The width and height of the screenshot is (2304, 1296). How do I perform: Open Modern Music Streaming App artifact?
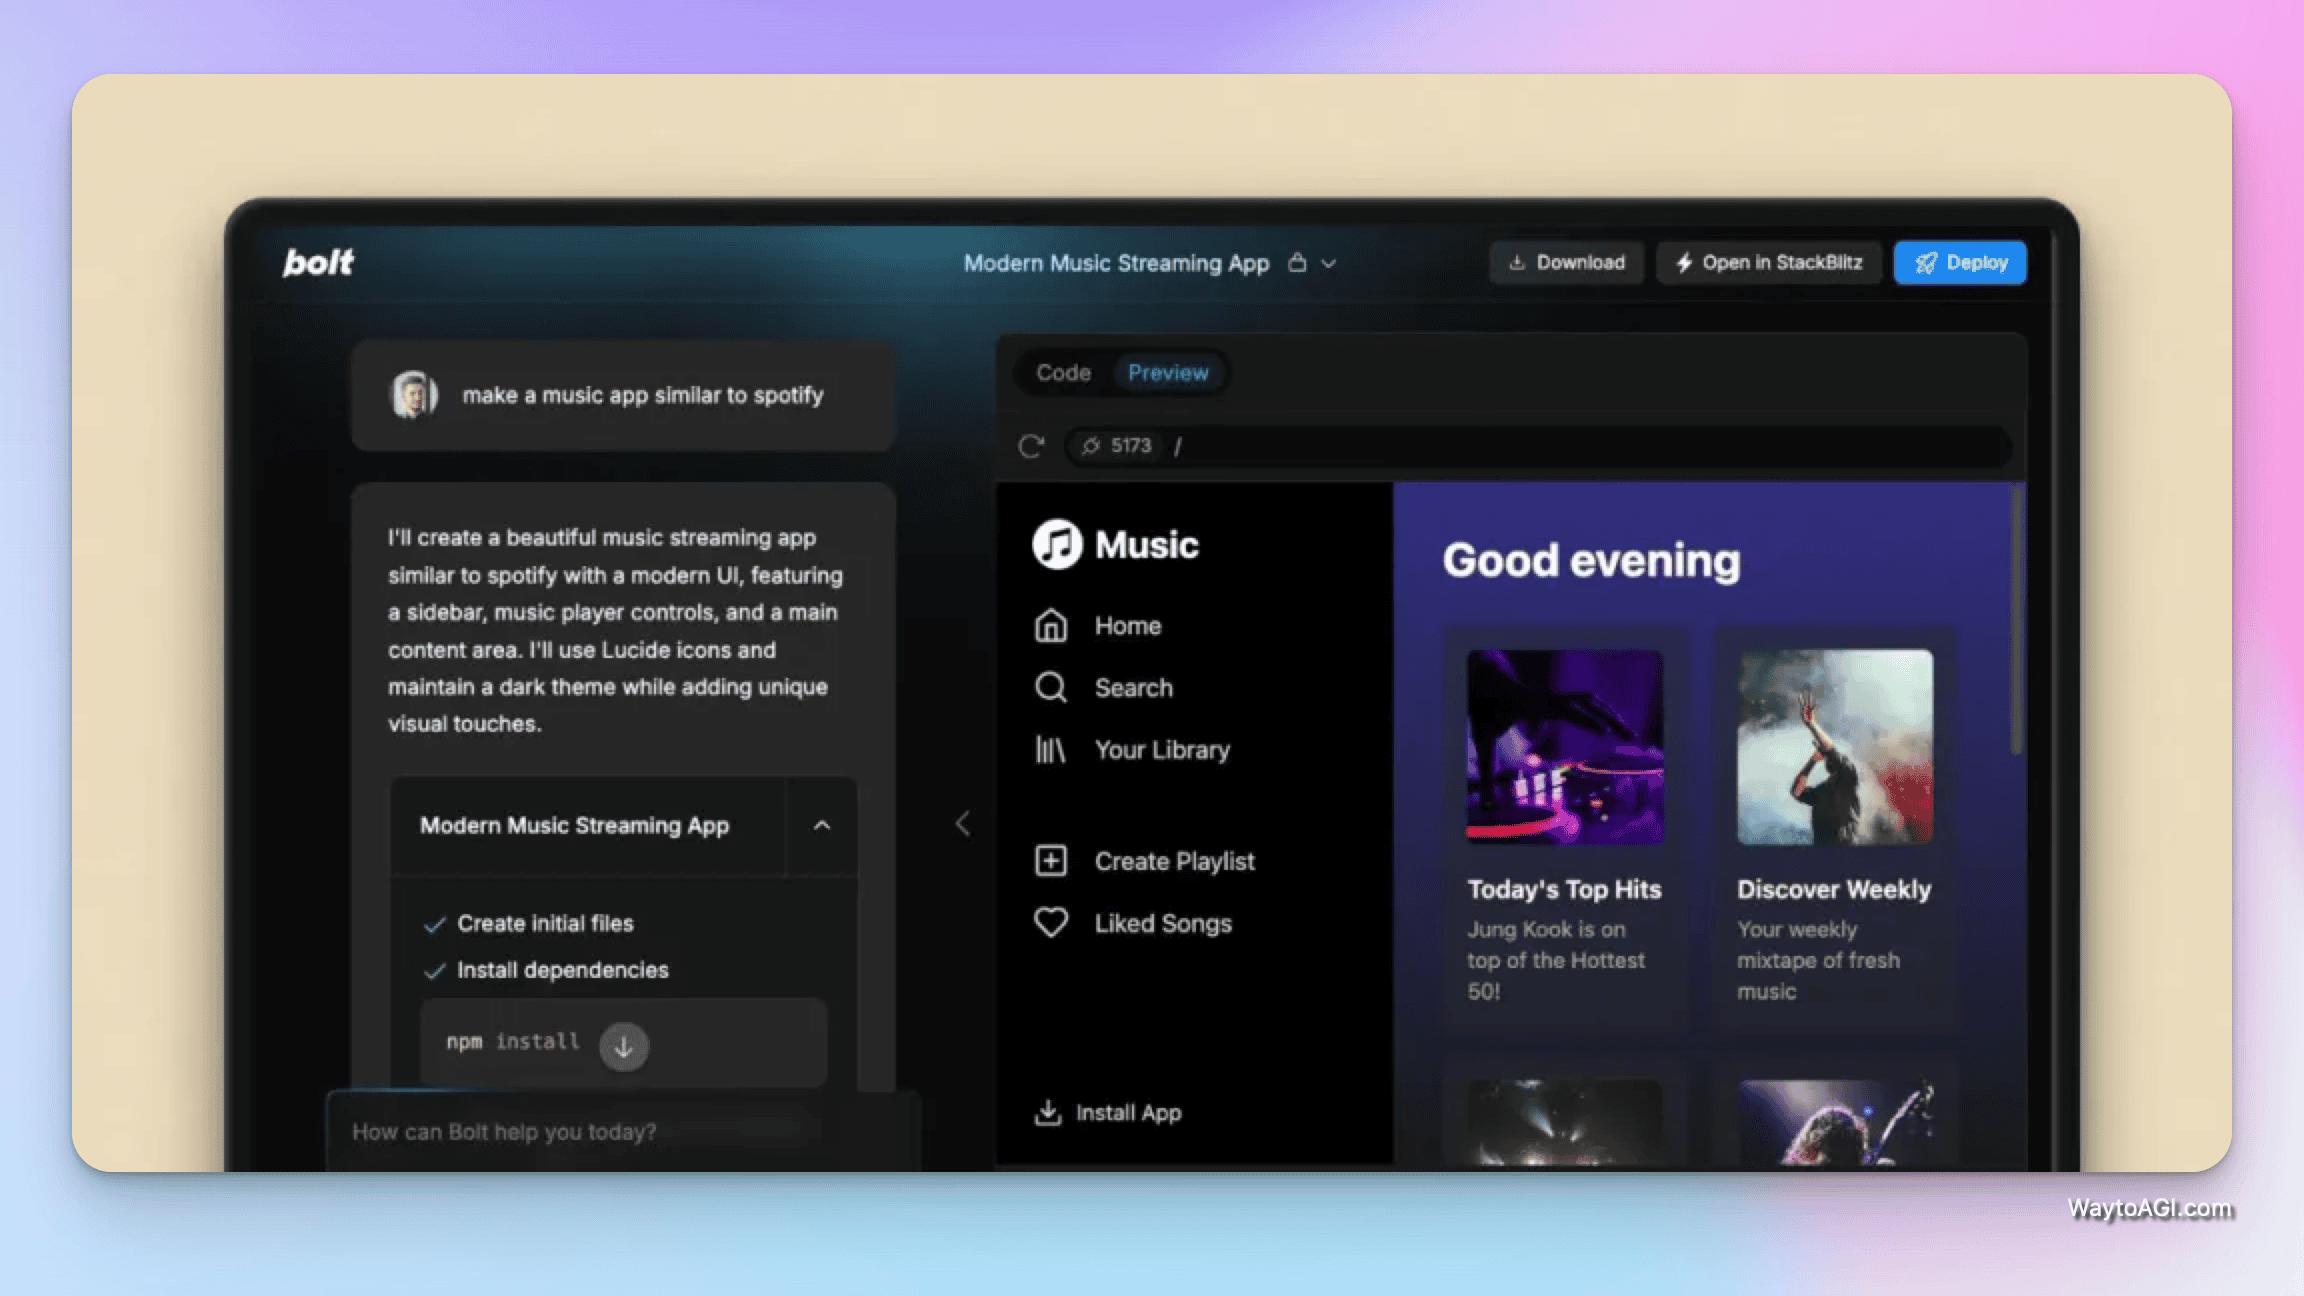tap(588, 825)
